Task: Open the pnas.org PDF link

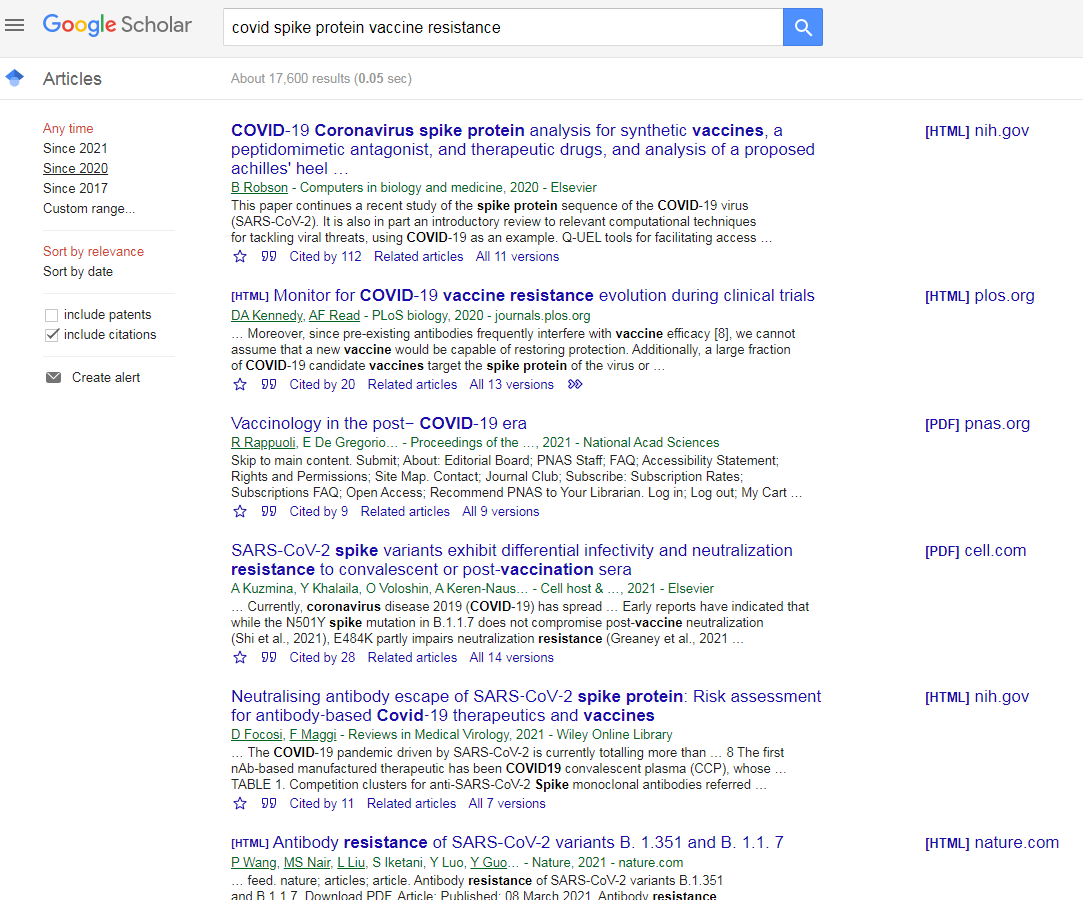Action: [x=977, y=423]
